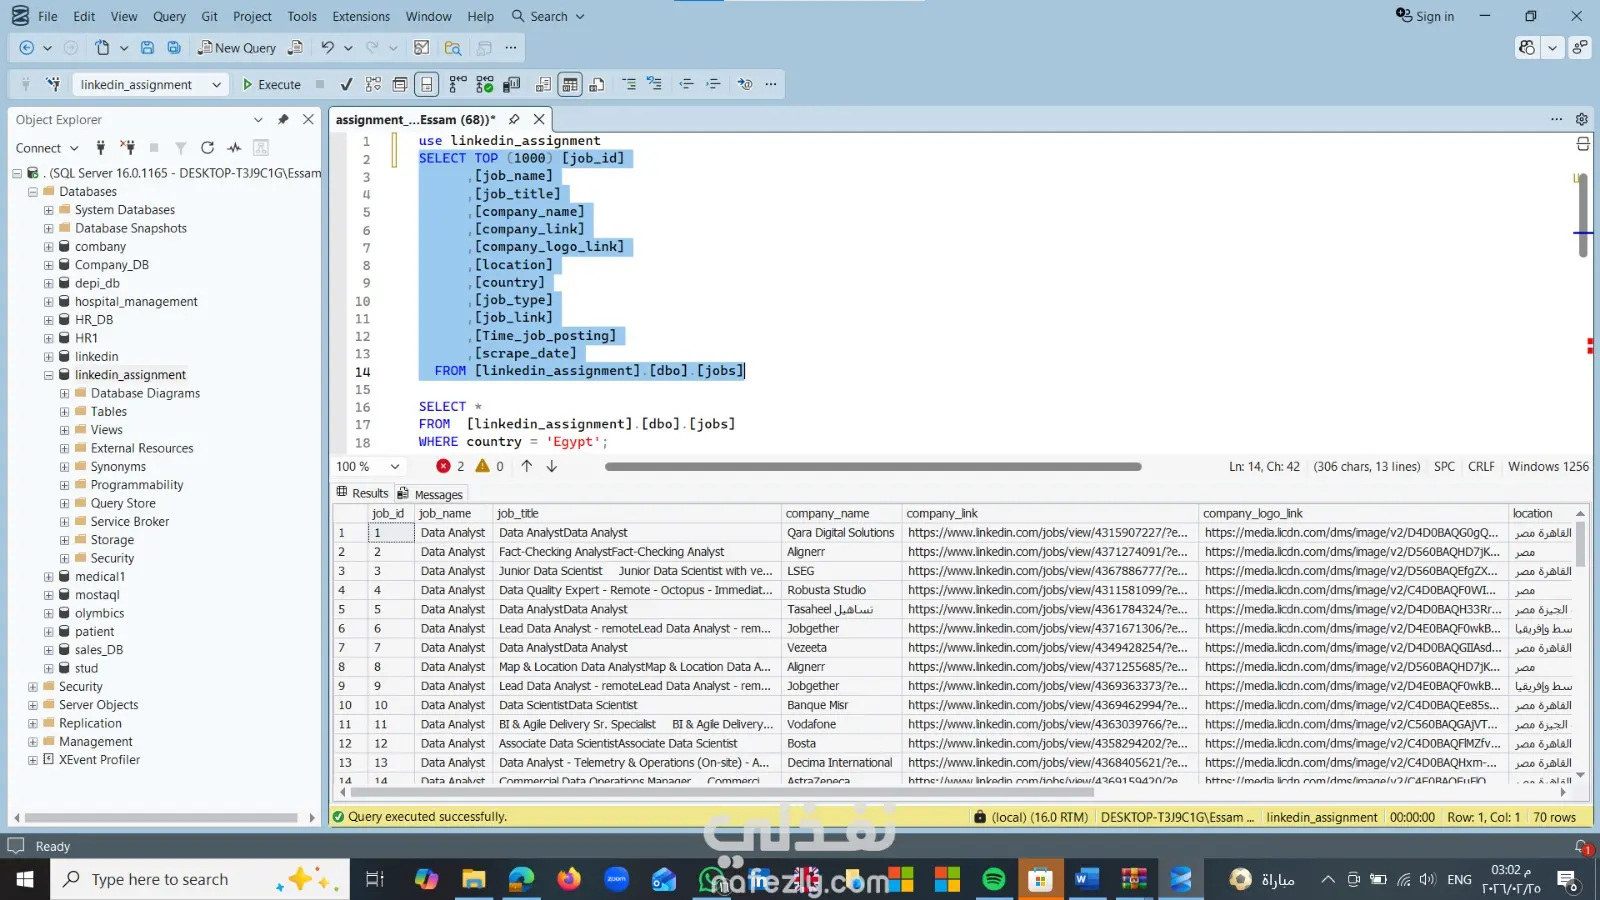Viewport: 1600px width, 900px height.
Task: Click the Save All icon
Action: pos(174,48)
